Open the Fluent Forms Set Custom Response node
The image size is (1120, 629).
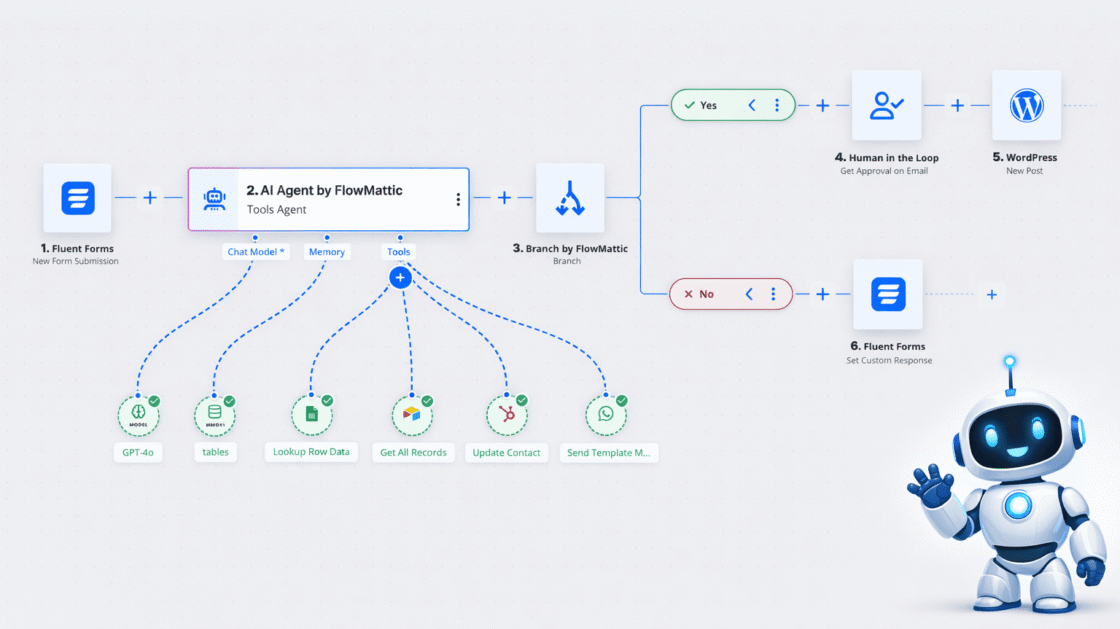(x=886, y=294)
